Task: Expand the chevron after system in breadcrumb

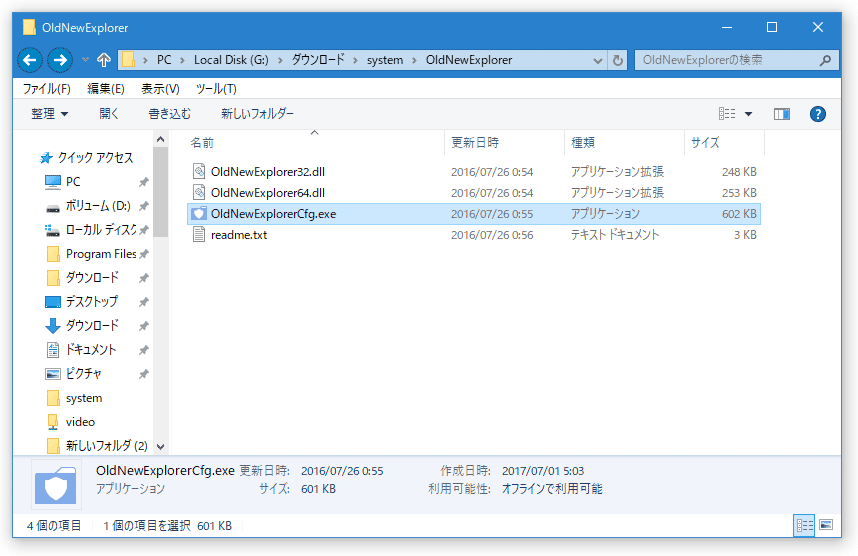Action: [414, 60]
